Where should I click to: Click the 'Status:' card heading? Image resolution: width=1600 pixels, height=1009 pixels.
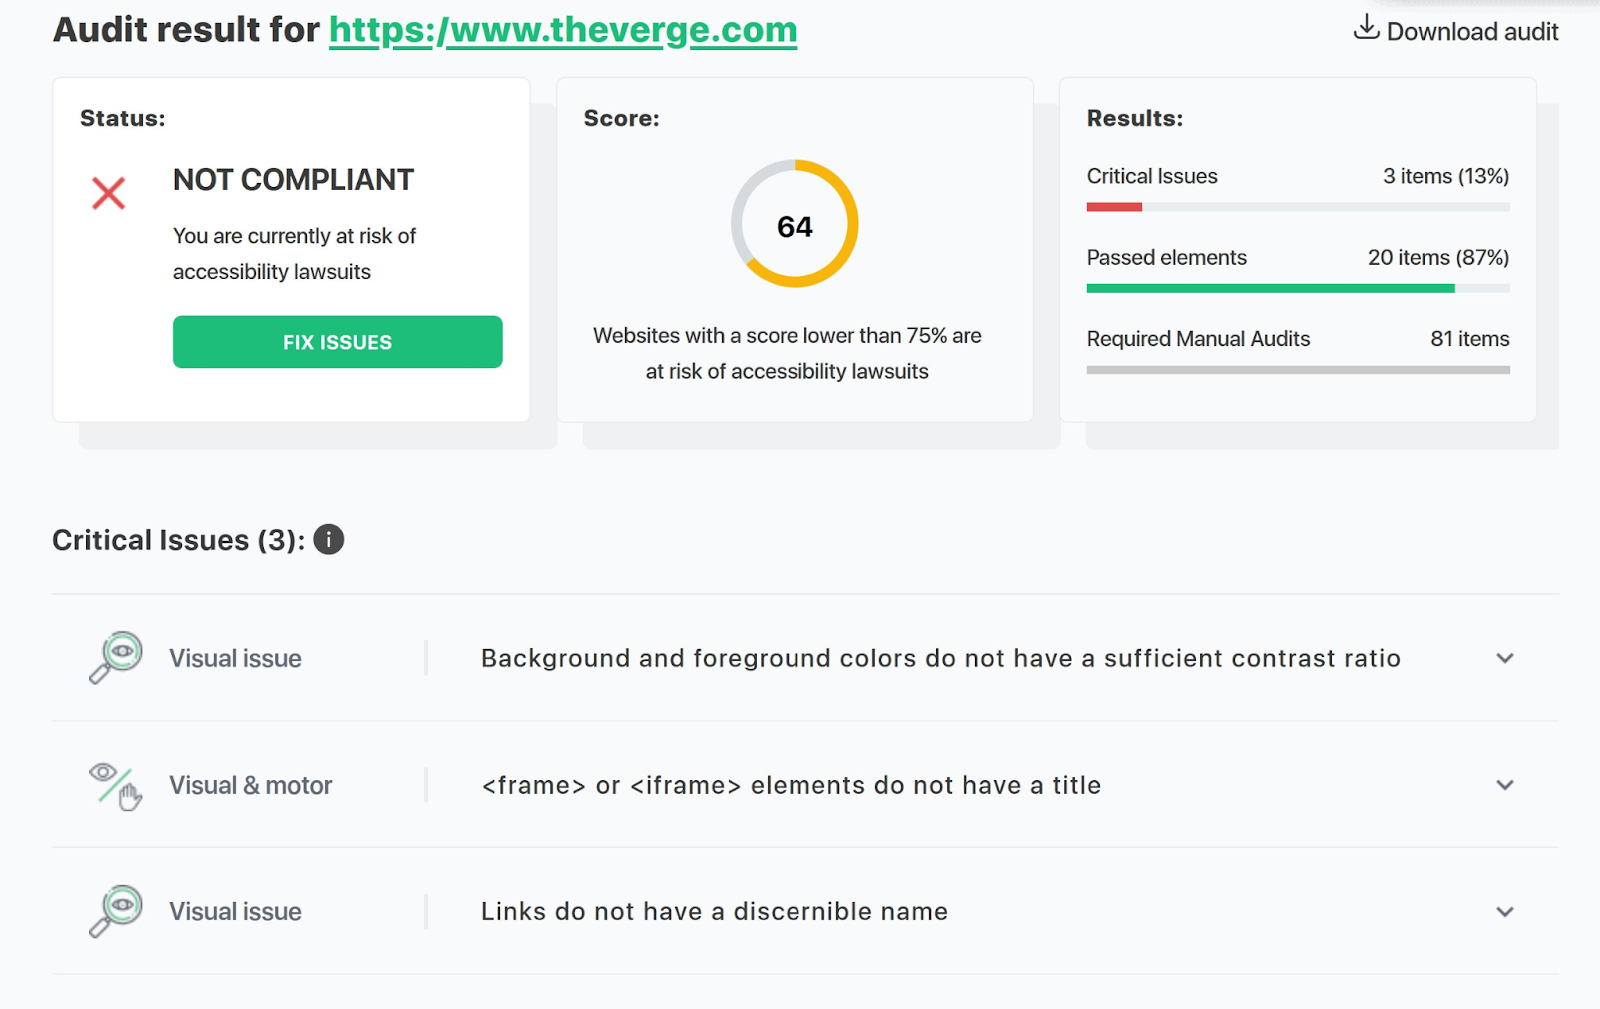[x=123, y=118]
